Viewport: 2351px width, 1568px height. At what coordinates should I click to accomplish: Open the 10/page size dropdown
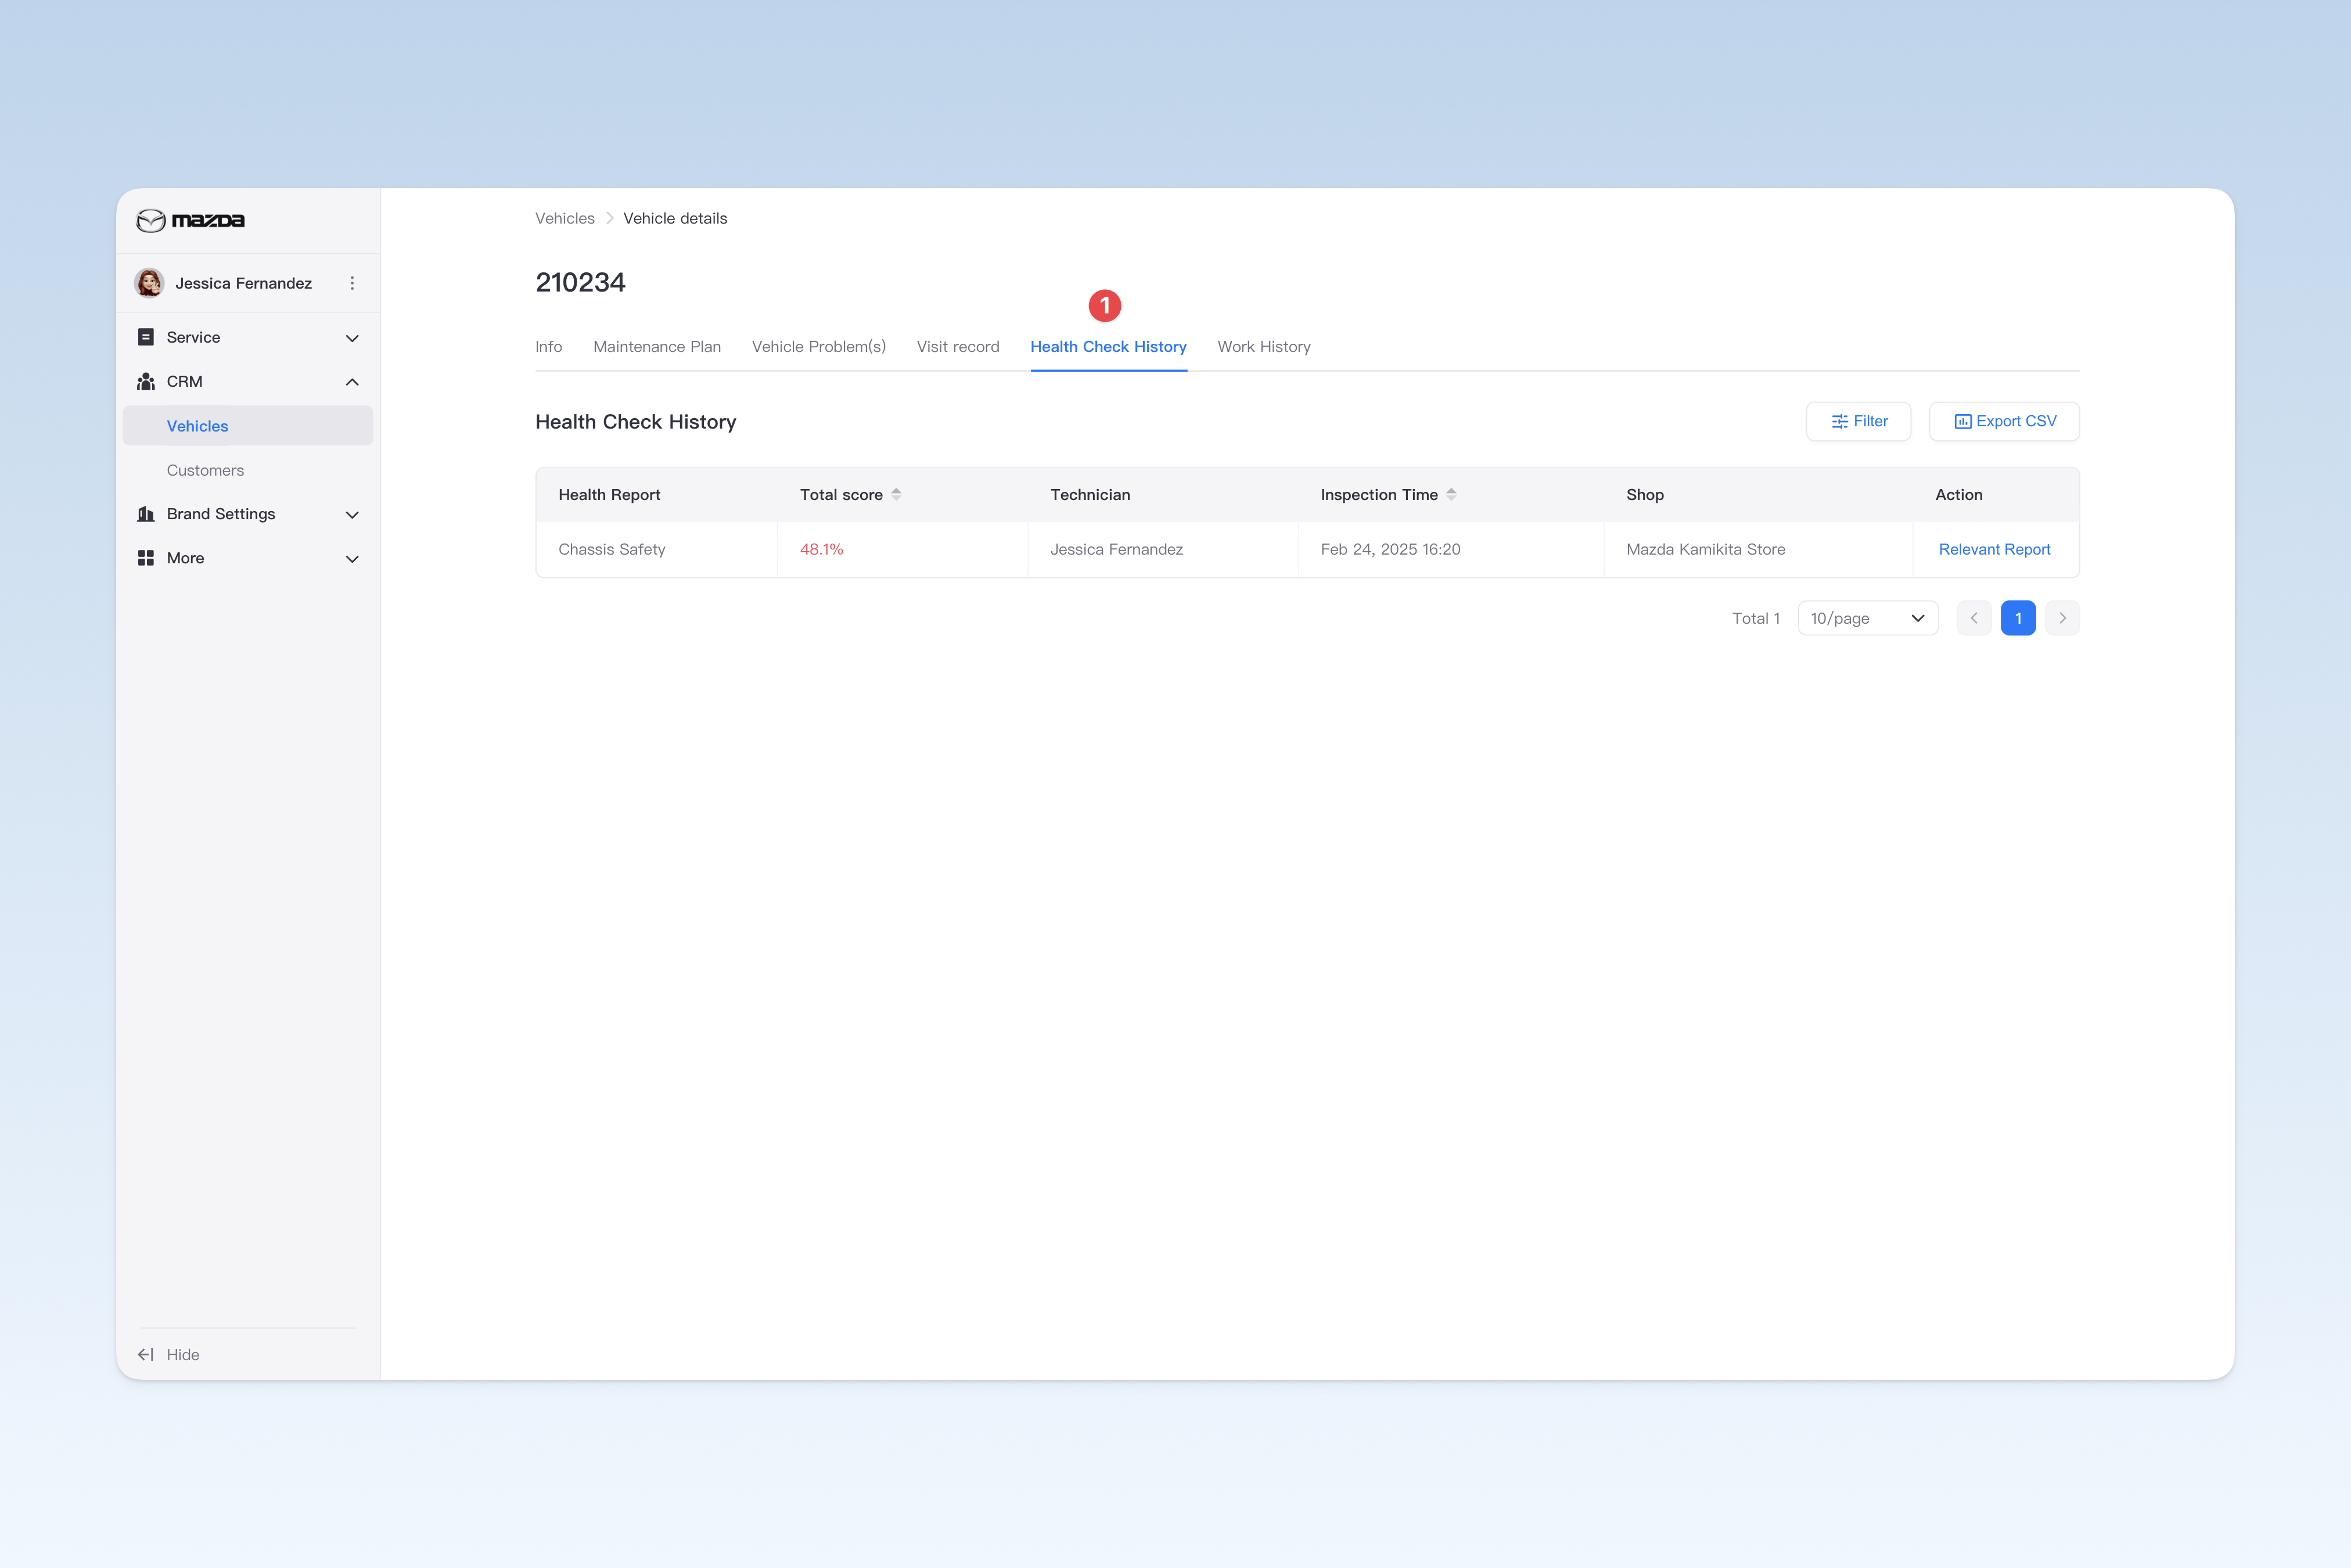[1867, 618]
